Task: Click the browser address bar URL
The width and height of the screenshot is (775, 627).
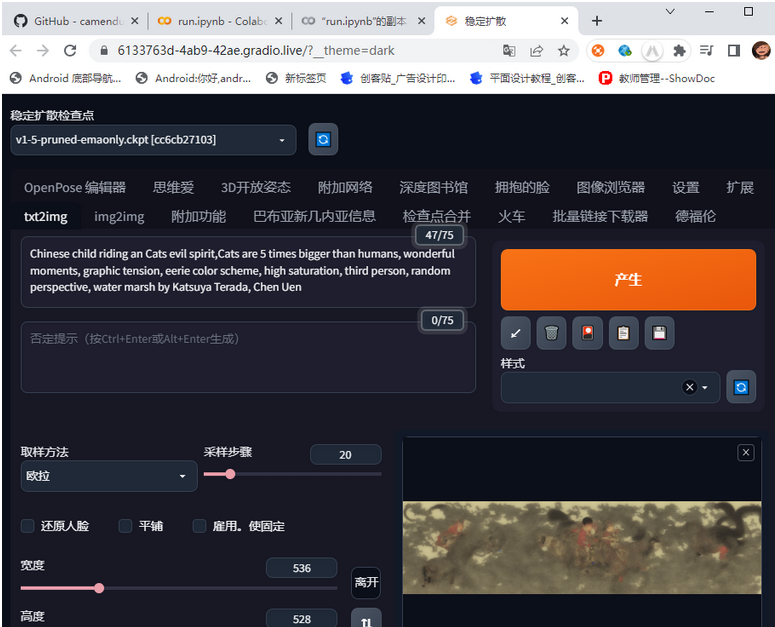Action: click(x=256, y=50)
